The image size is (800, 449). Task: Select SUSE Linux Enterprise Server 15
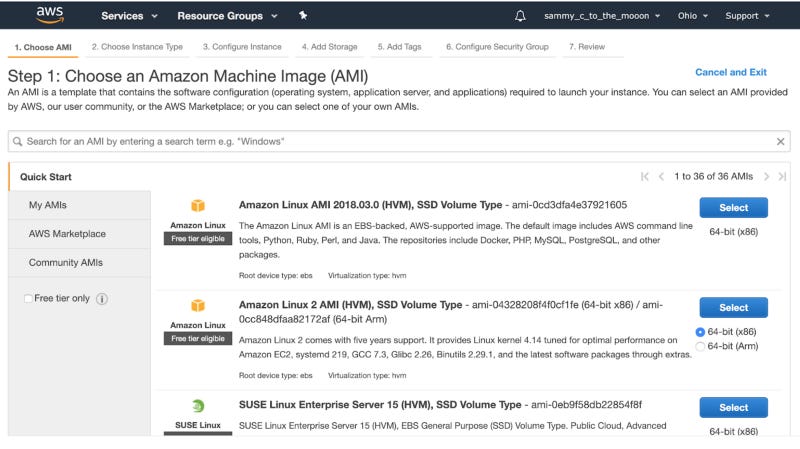tap(733, 408)
